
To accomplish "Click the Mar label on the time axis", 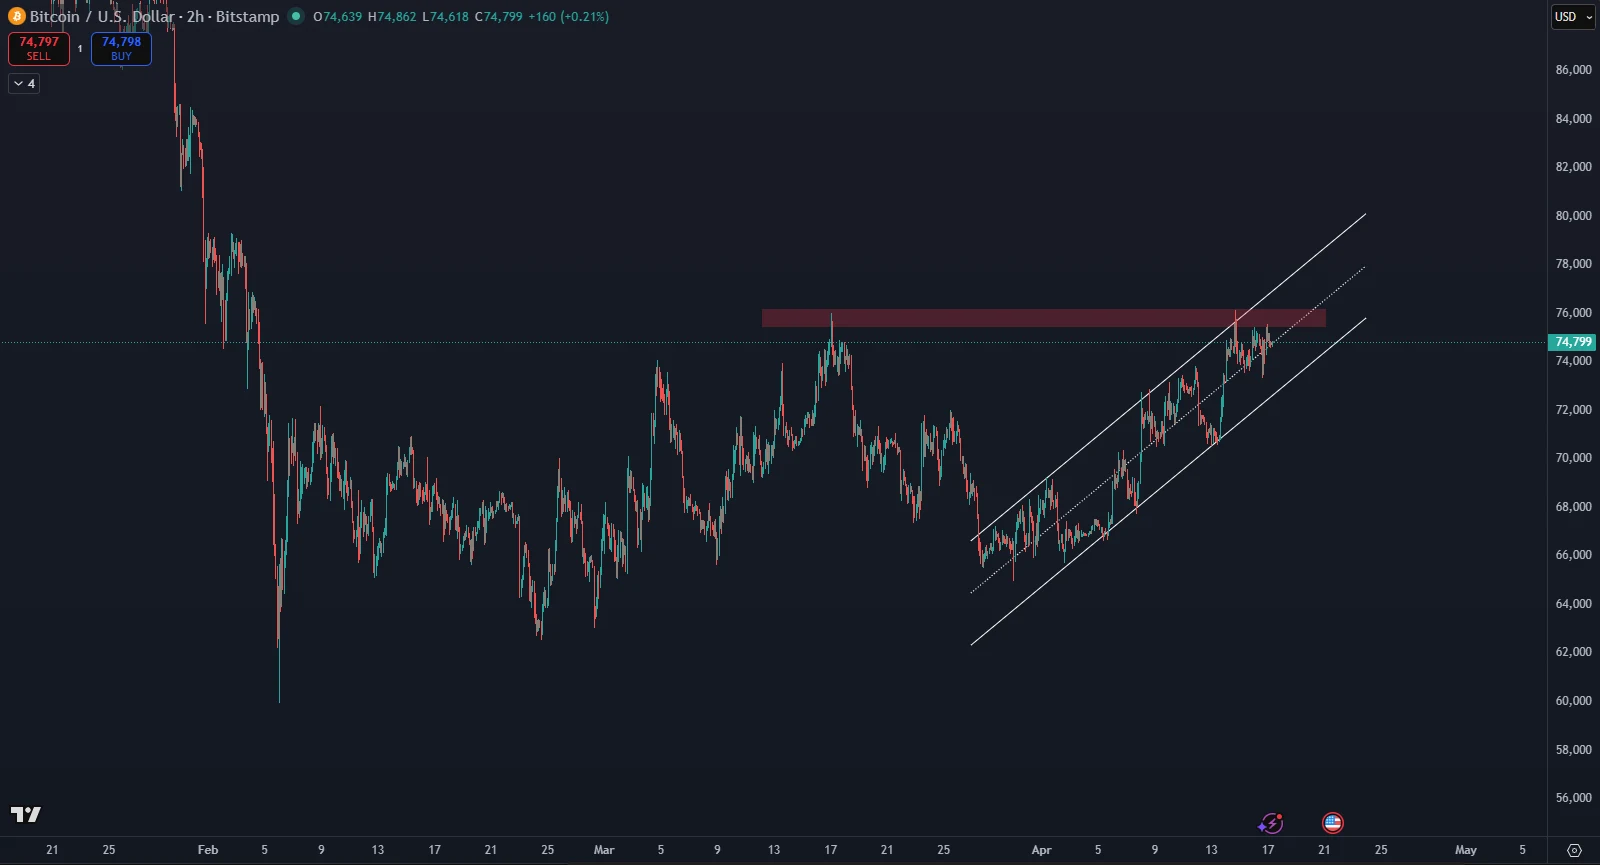I will [604, 850].
